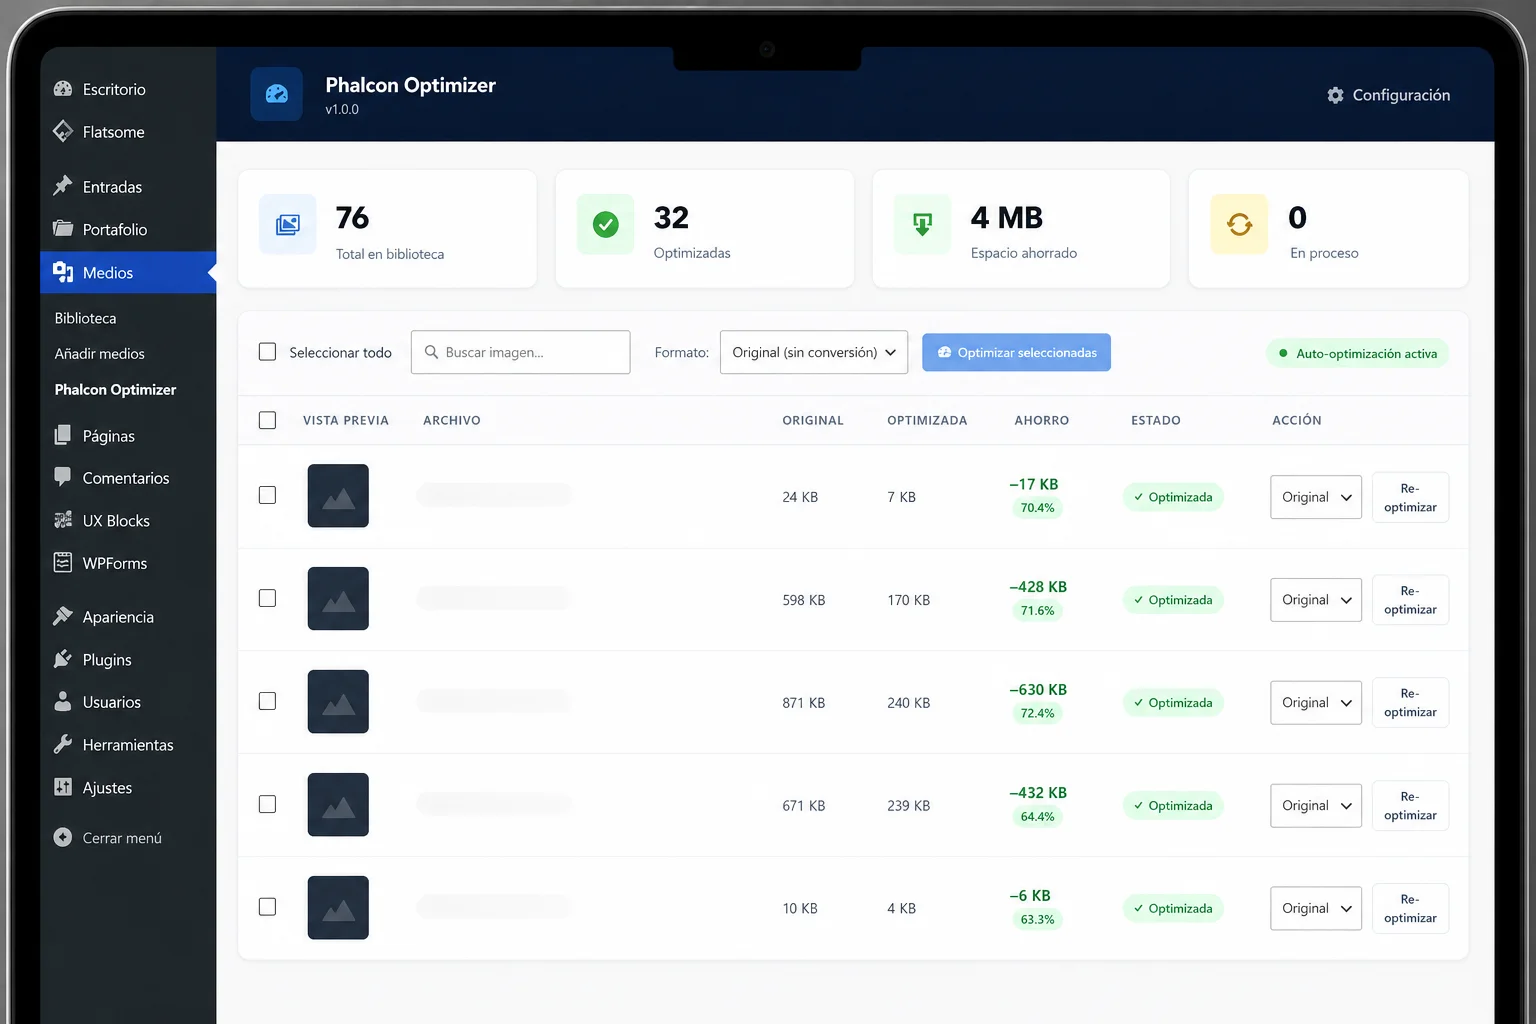Open the thumbnail of the 671 KB image

pyautogui.click(x=338, y=805)
